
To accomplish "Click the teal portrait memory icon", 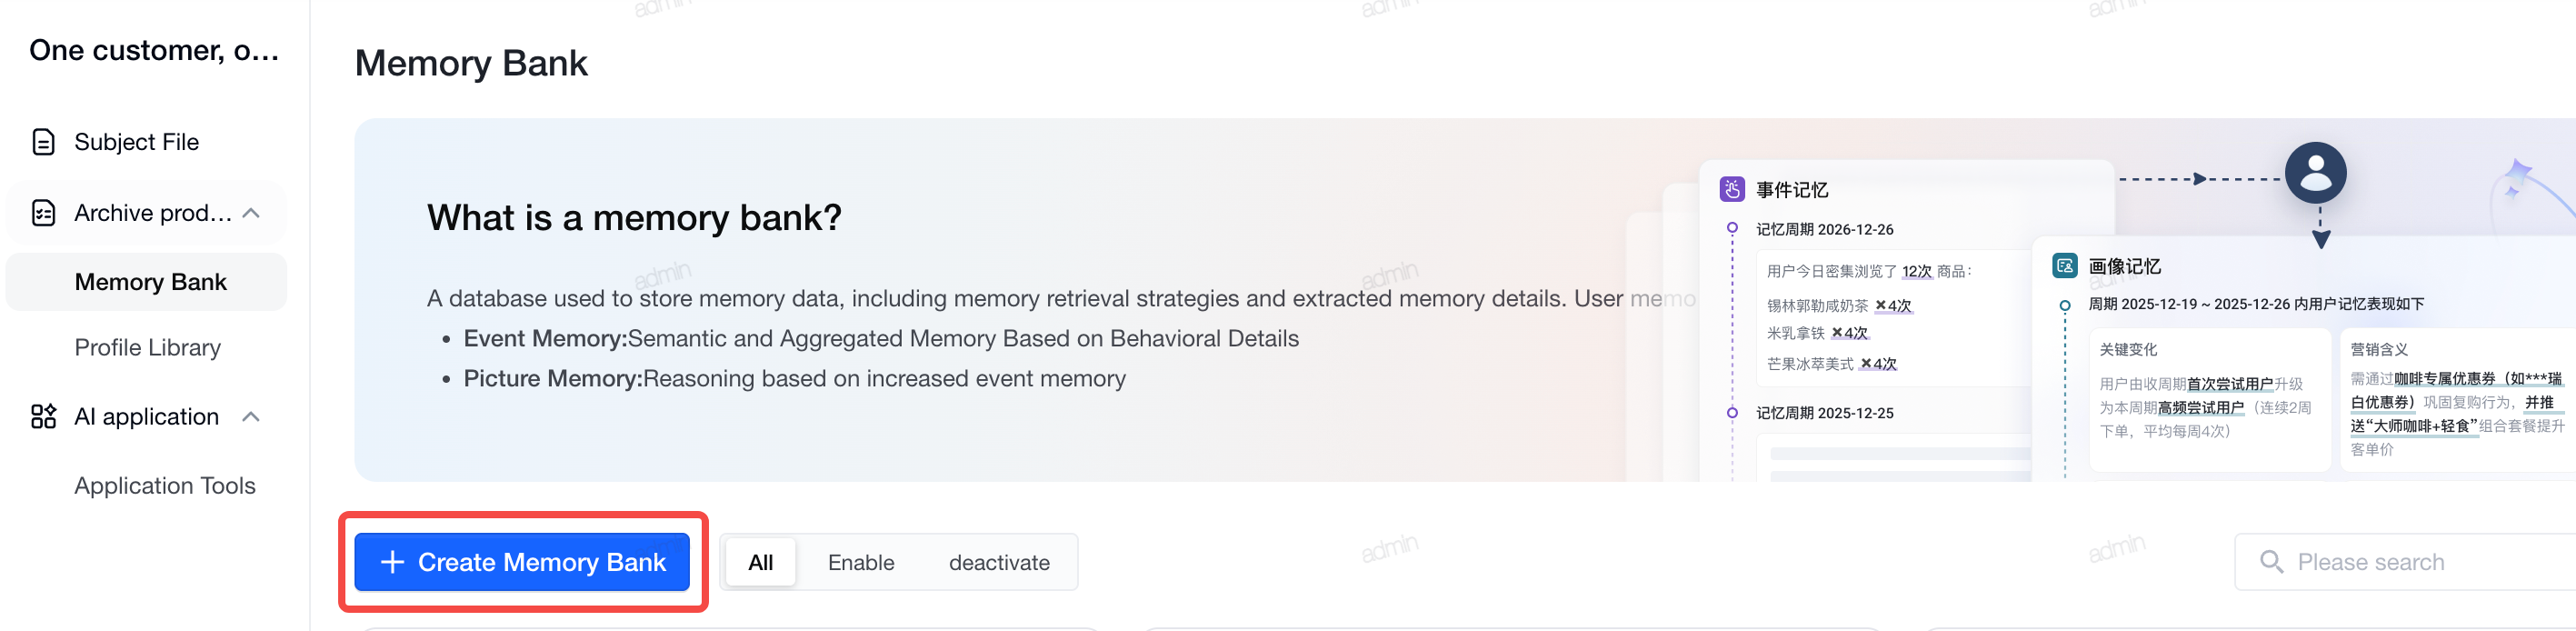I will coord(2064,266).
